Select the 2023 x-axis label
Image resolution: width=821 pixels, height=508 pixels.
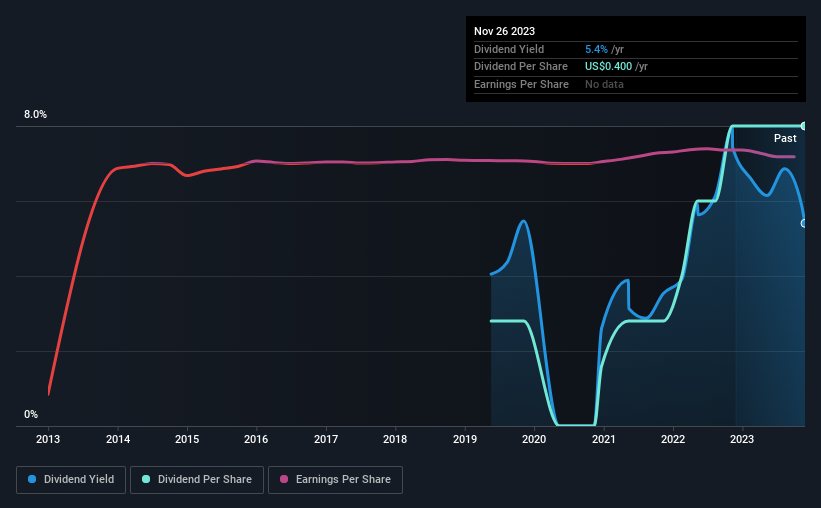click(x=742, y=439)
